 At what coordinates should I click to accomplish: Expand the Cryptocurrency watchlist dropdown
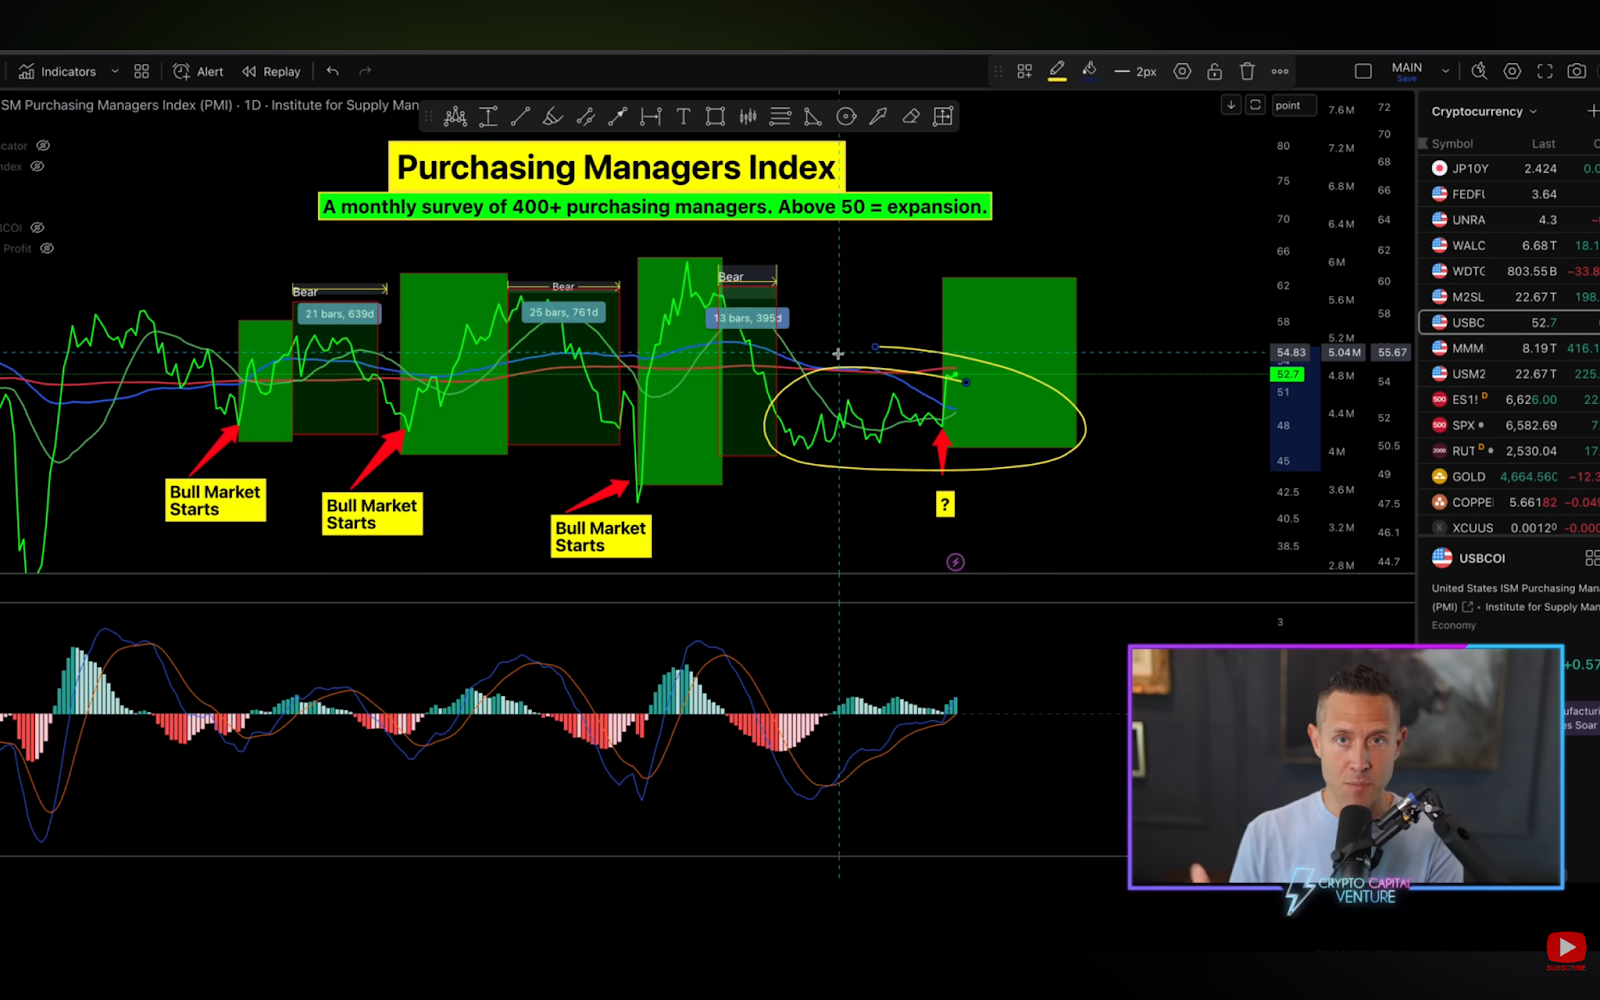1483,112
